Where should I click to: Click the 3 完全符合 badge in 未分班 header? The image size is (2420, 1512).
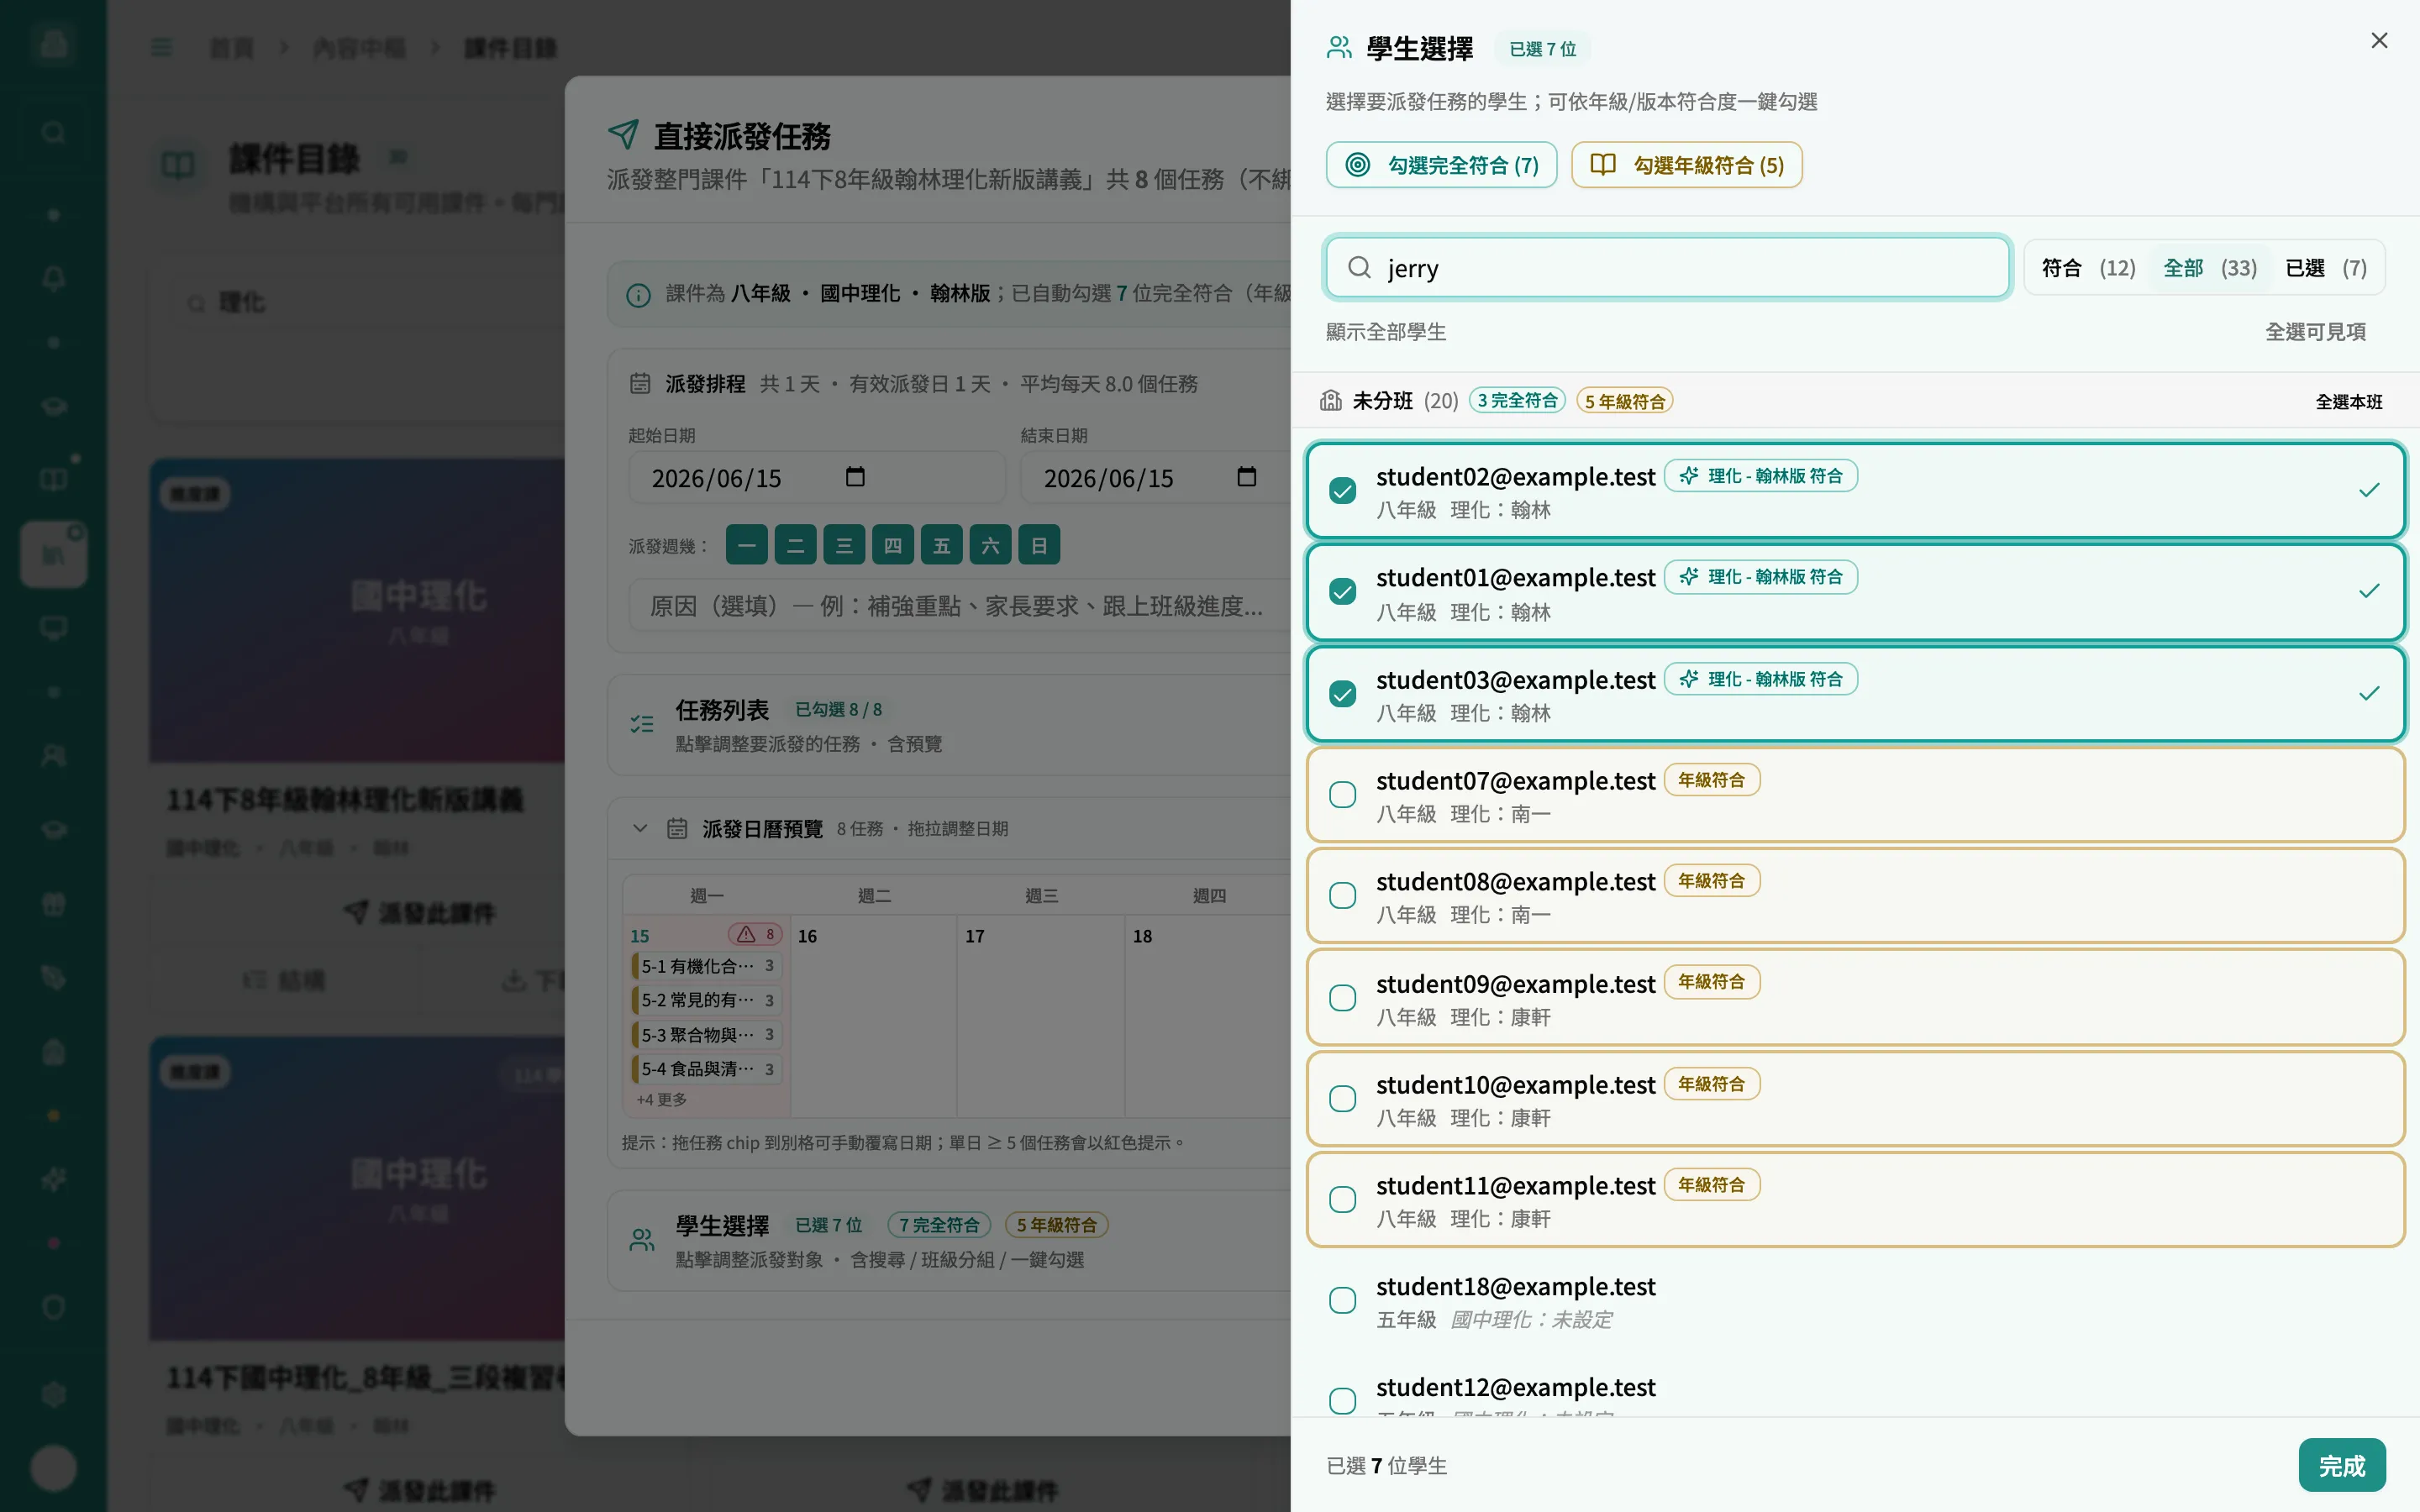1517,401
